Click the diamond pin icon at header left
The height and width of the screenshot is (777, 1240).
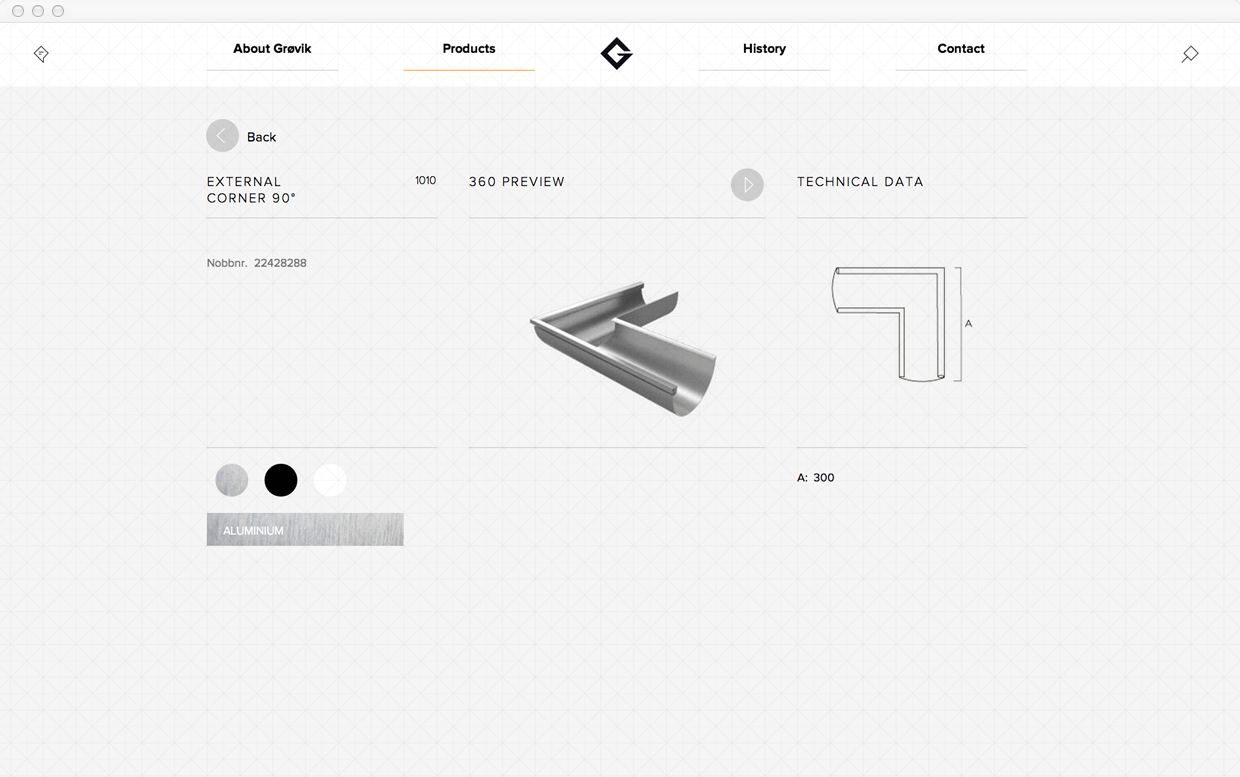(41, 54)
